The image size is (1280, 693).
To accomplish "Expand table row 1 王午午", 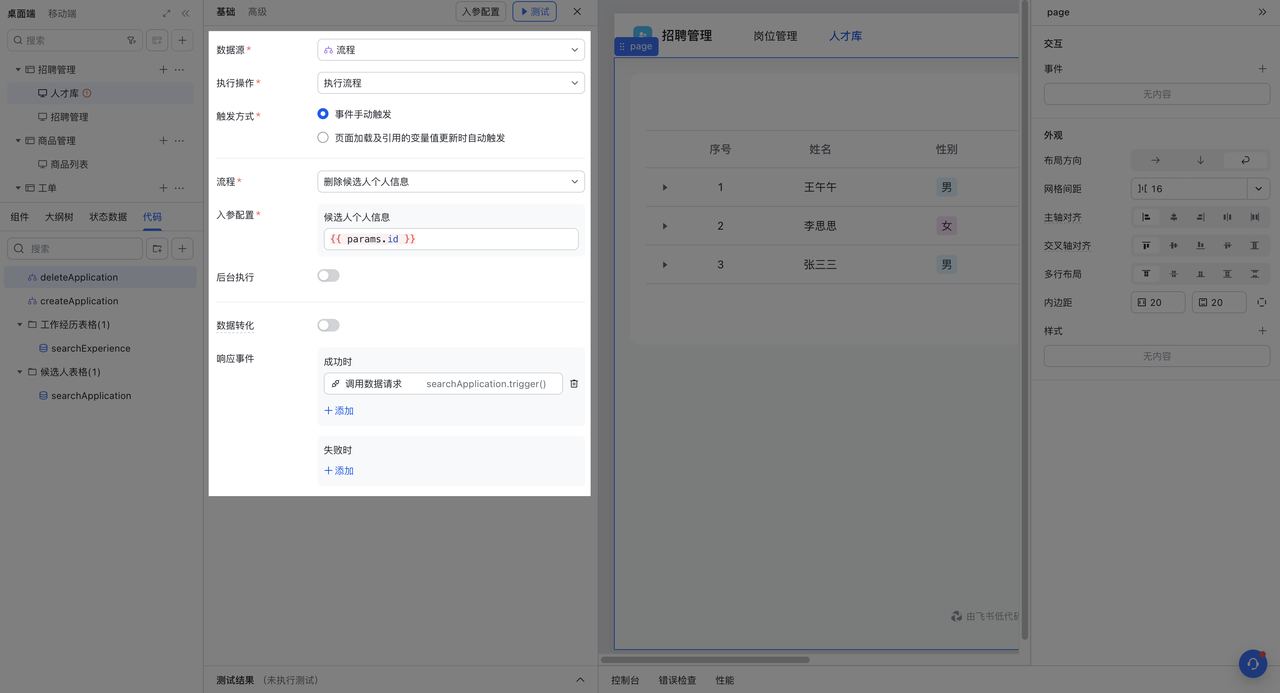I will tap(665, 188).
